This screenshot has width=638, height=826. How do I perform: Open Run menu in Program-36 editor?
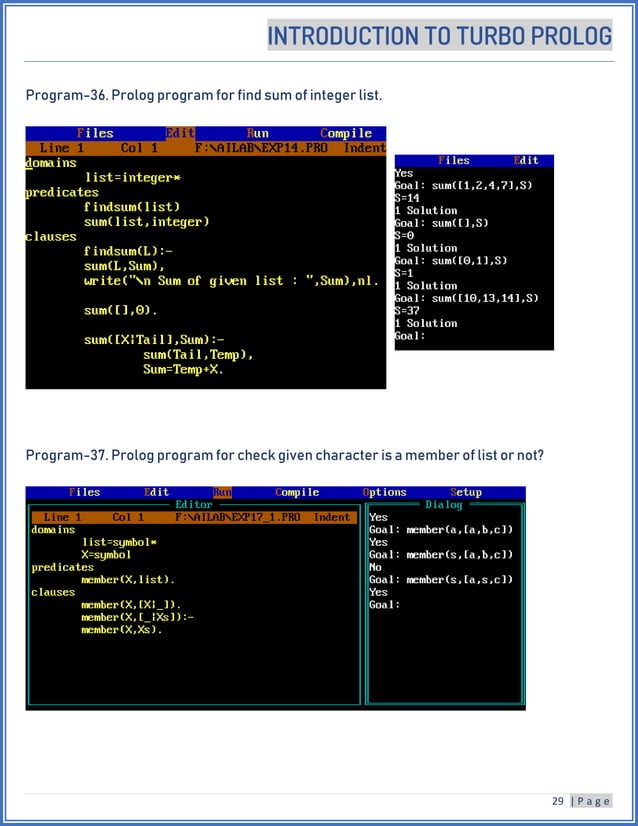[x=258, y=133]
